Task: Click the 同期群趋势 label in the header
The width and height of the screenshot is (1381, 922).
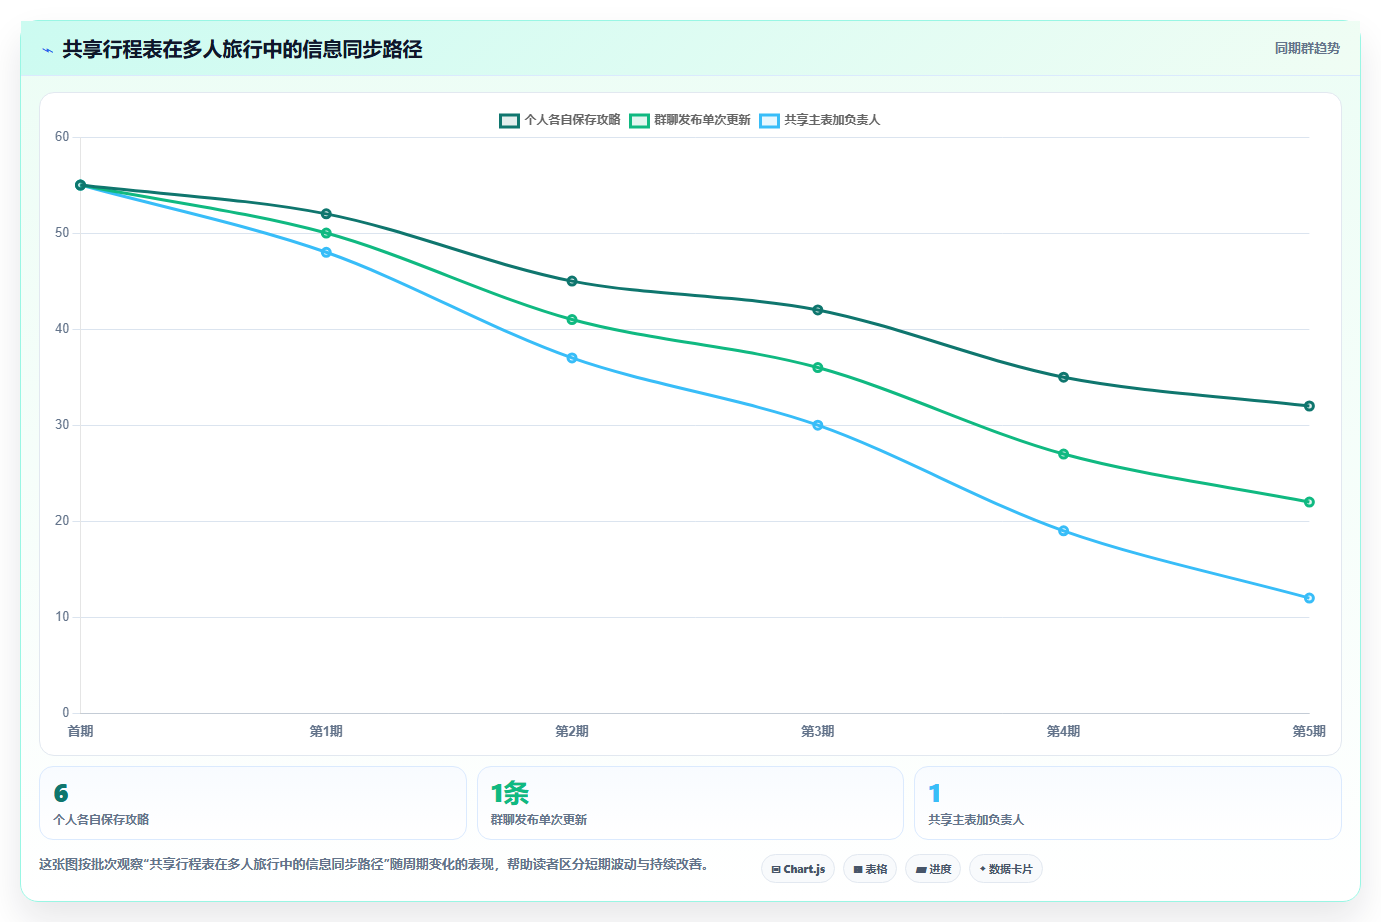Action: pyautogui.click(x=1307, y=48)
